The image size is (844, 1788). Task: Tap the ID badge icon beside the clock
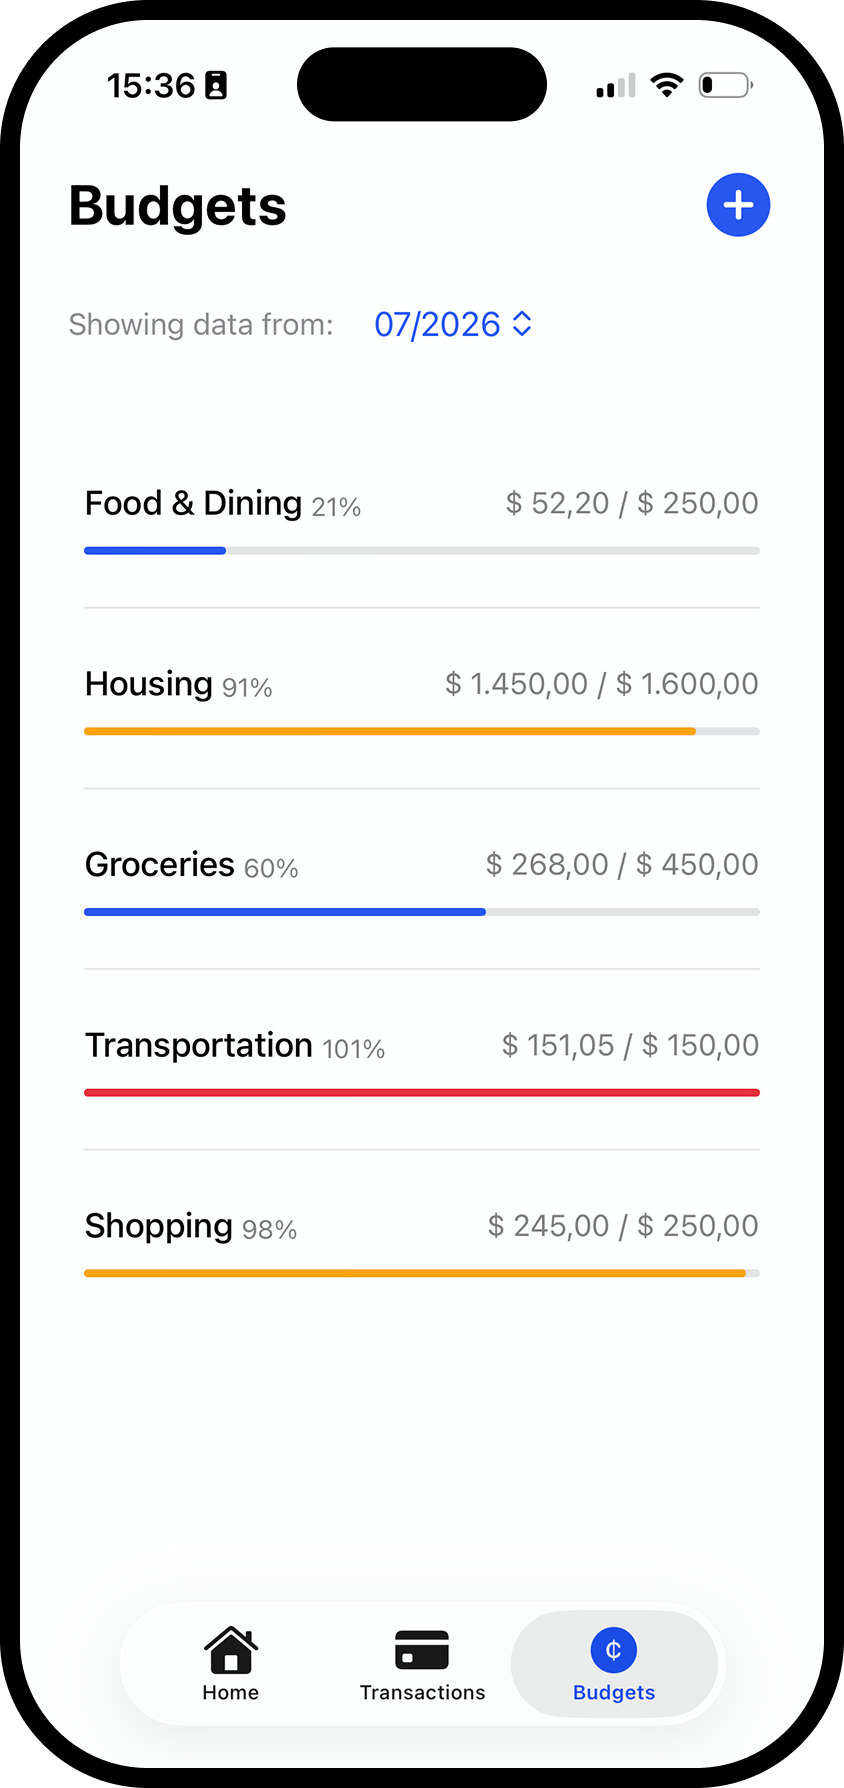coord(216,86)
